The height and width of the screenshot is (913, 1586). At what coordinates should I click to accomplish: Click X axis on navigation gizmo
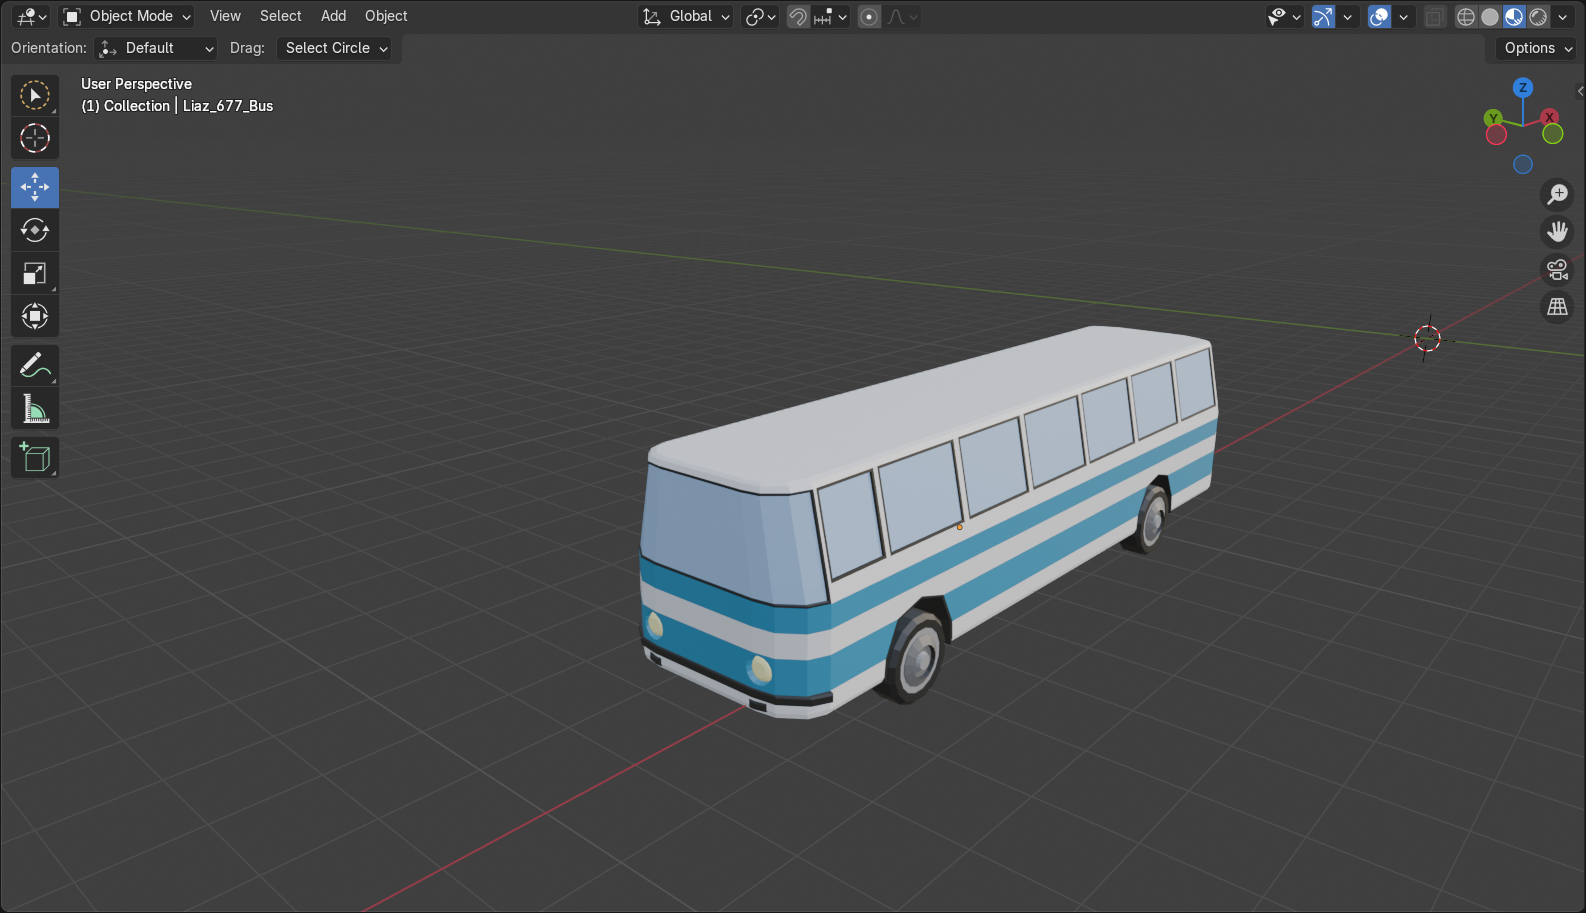tap(1550, 117)
